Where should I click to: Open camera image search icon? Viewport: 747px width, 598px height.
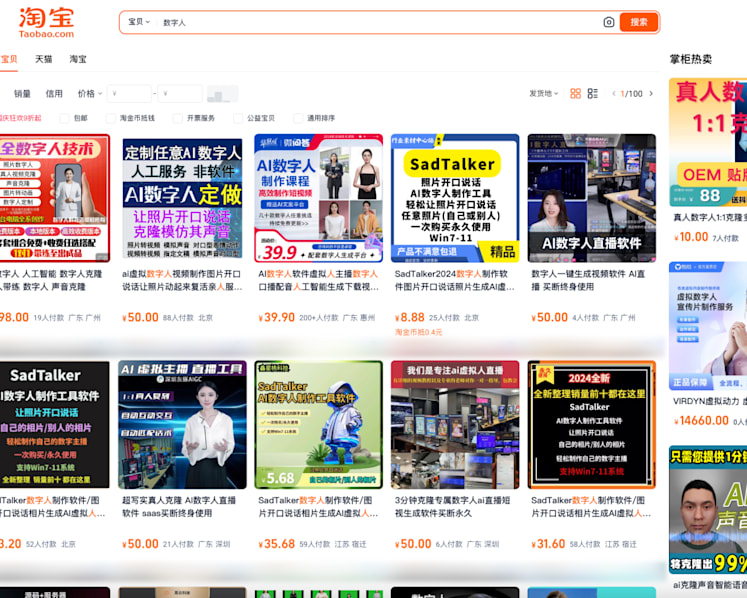pos(608,22)
